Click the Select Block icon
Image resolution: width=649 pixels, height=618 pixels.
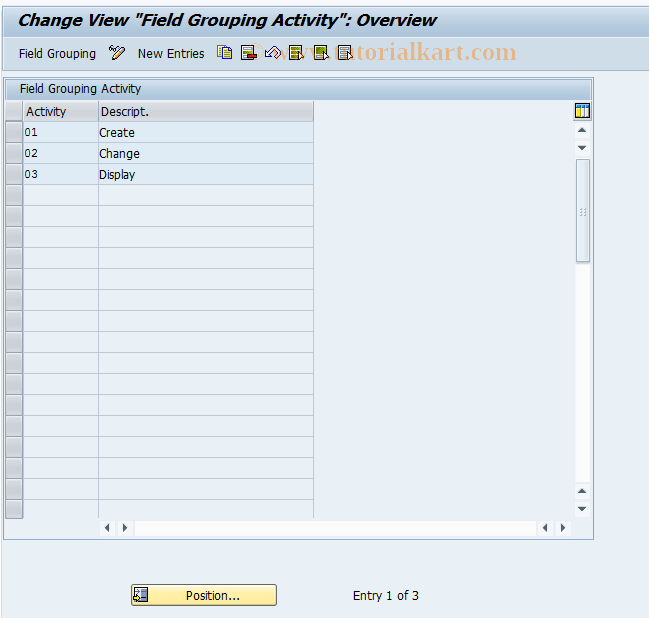[321, 53]
